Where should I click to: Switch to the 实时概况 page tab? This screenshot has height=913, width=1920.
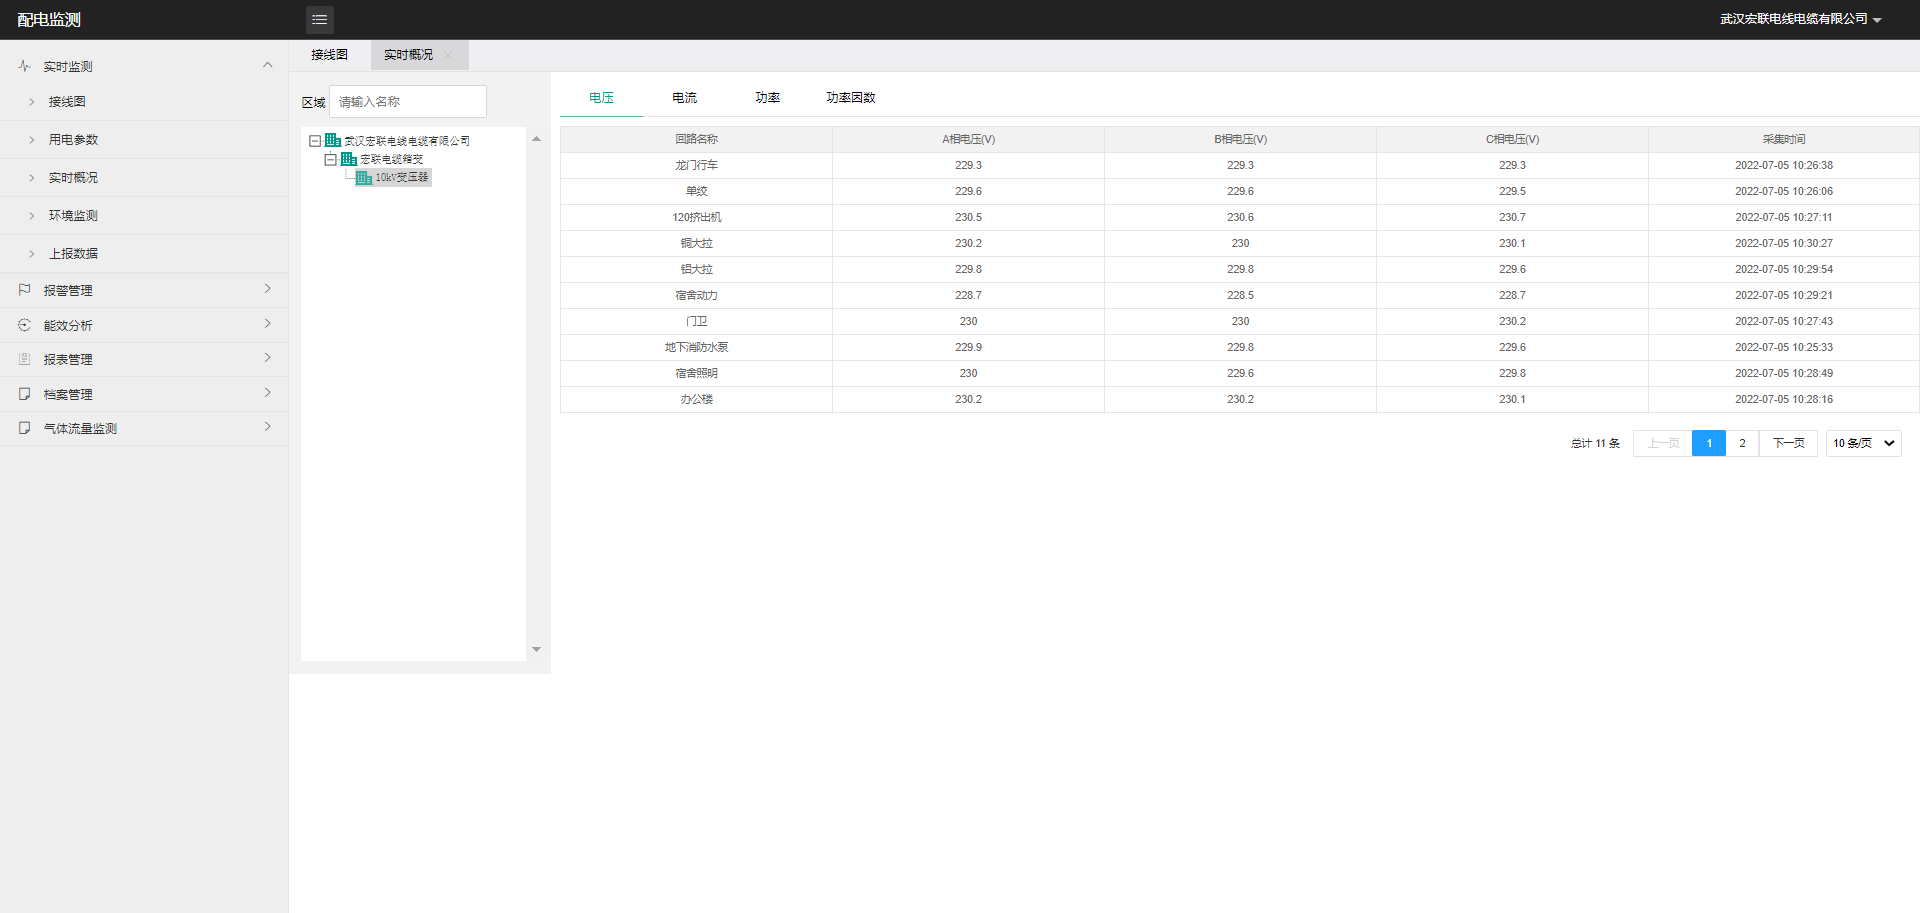click(x=408, y=55)
